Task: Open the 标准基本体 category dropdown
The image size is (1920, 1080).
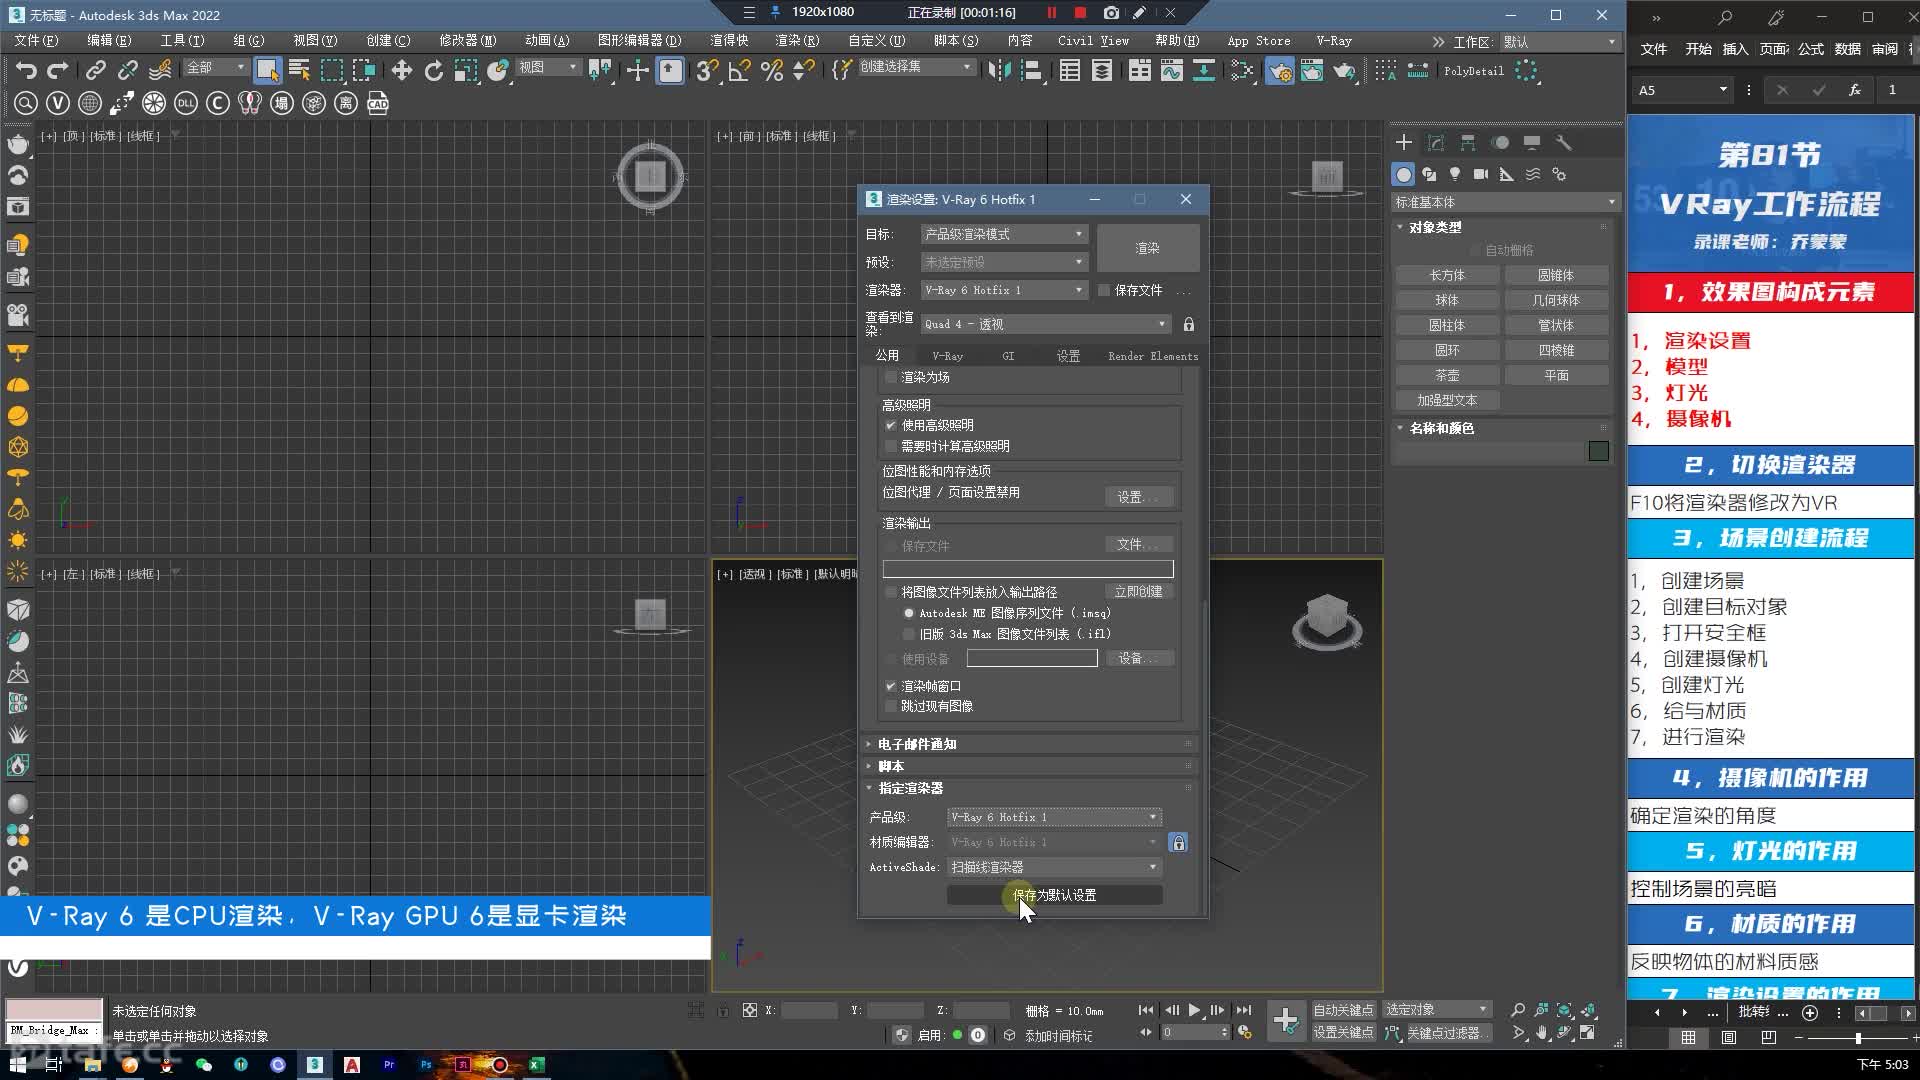Action: [1505, 202]
